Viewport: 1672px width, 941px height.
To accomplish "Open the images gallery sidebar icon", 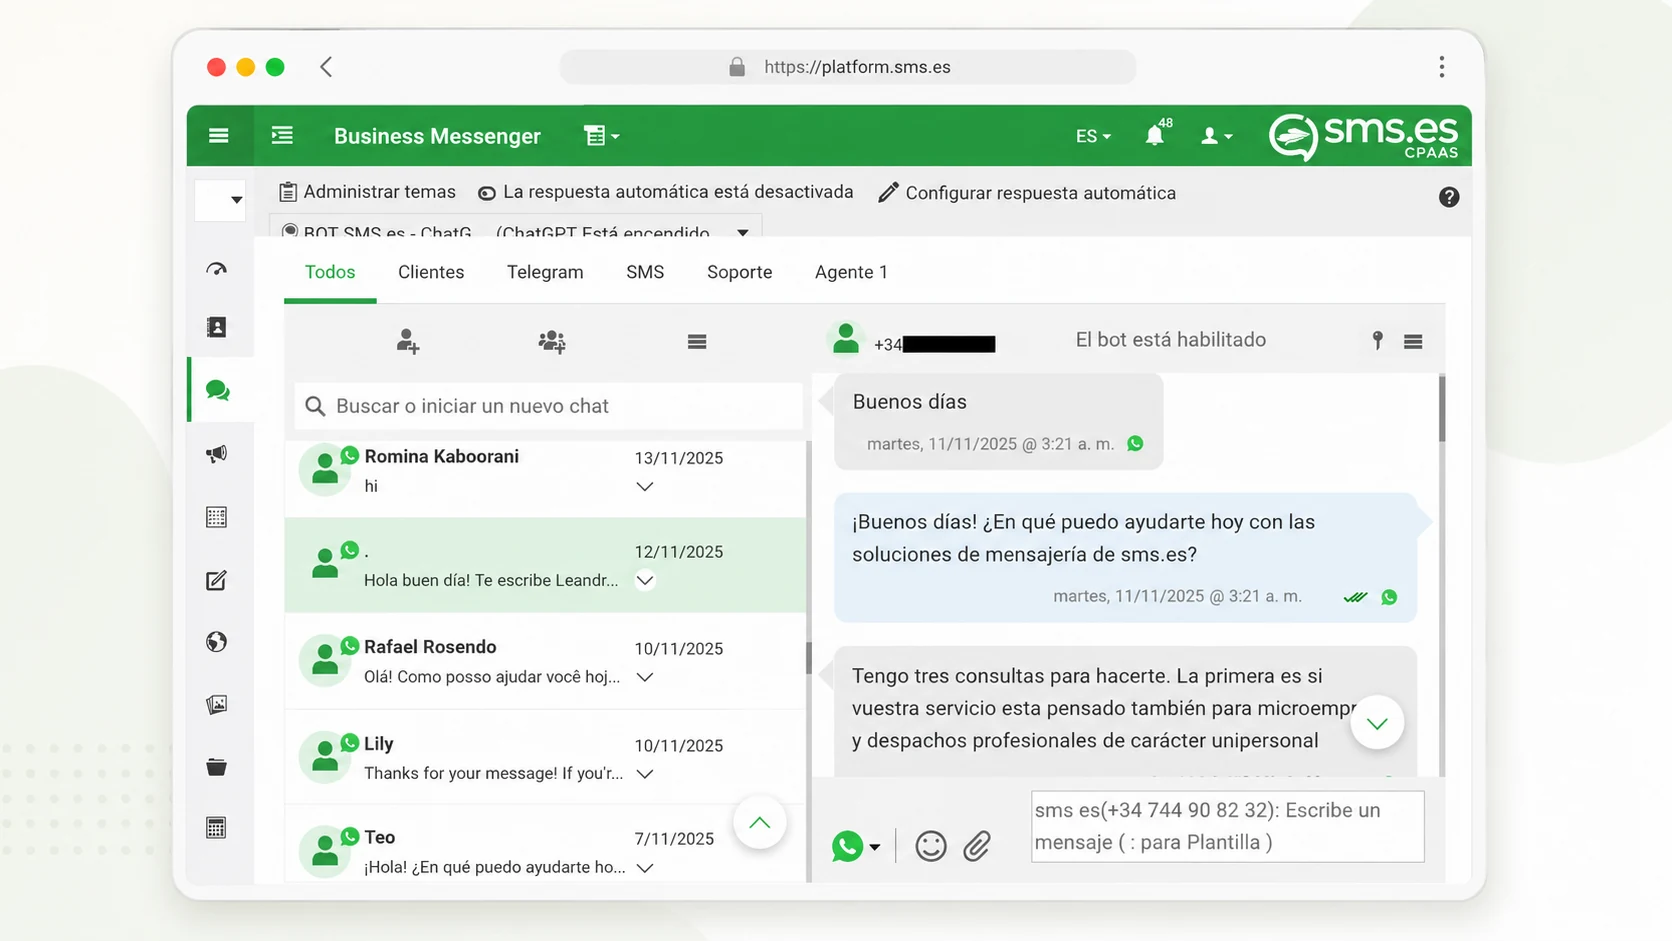I will [216, 705].
